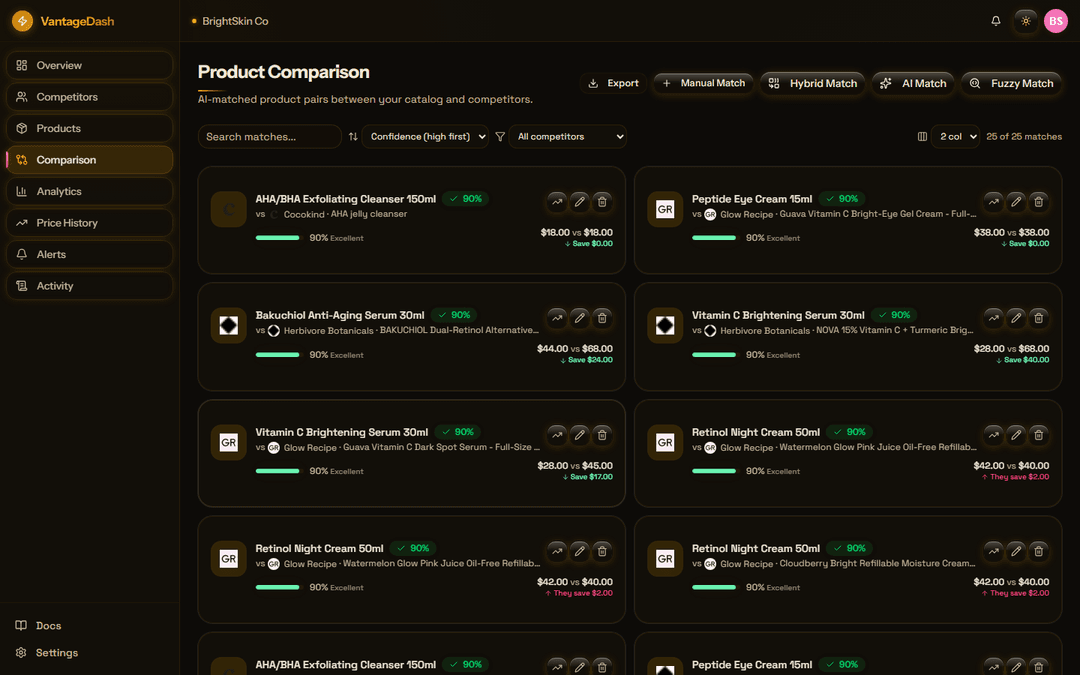The image size is (1080, 675).
Task: Switch to the Analytics section
Action: (x=88, y=191)
